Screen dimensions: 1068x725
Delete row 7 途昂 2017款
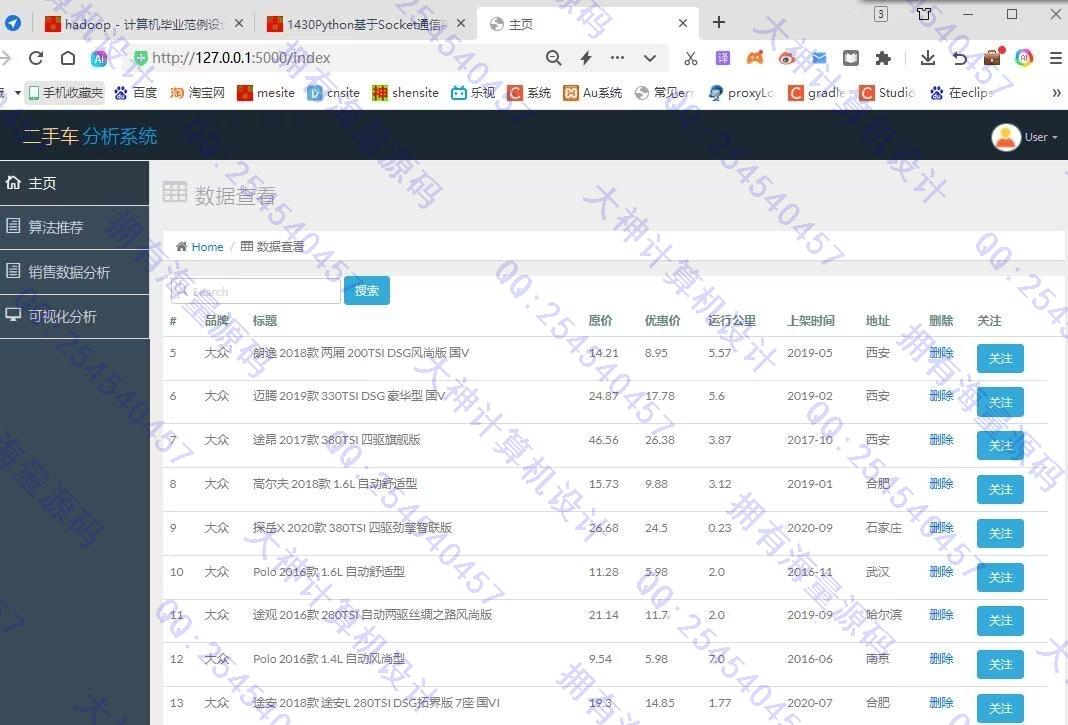point(941,440)
